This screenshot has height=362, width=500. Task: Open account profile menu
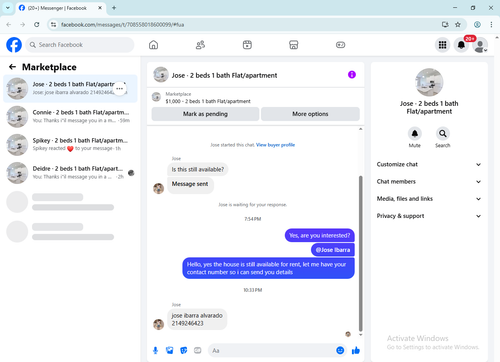pos(480,45)
